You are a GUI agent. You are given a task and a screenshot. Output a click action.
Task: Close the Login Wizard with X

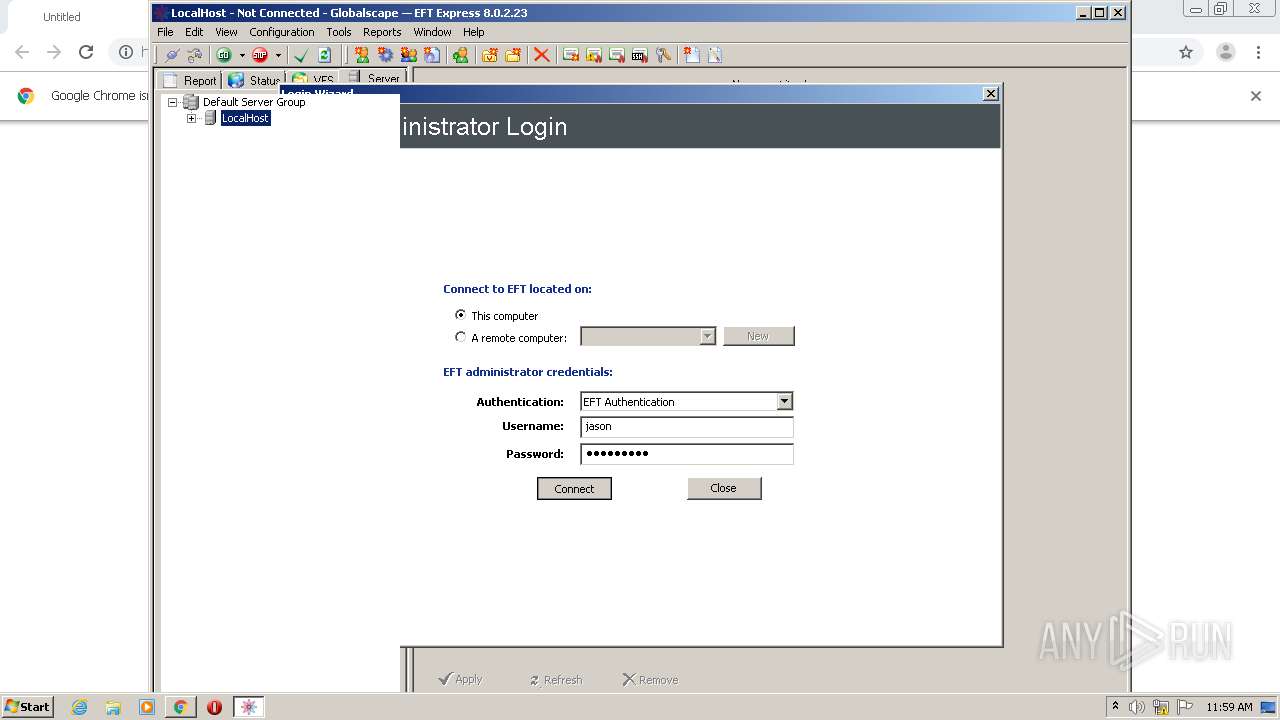[991, 94]
